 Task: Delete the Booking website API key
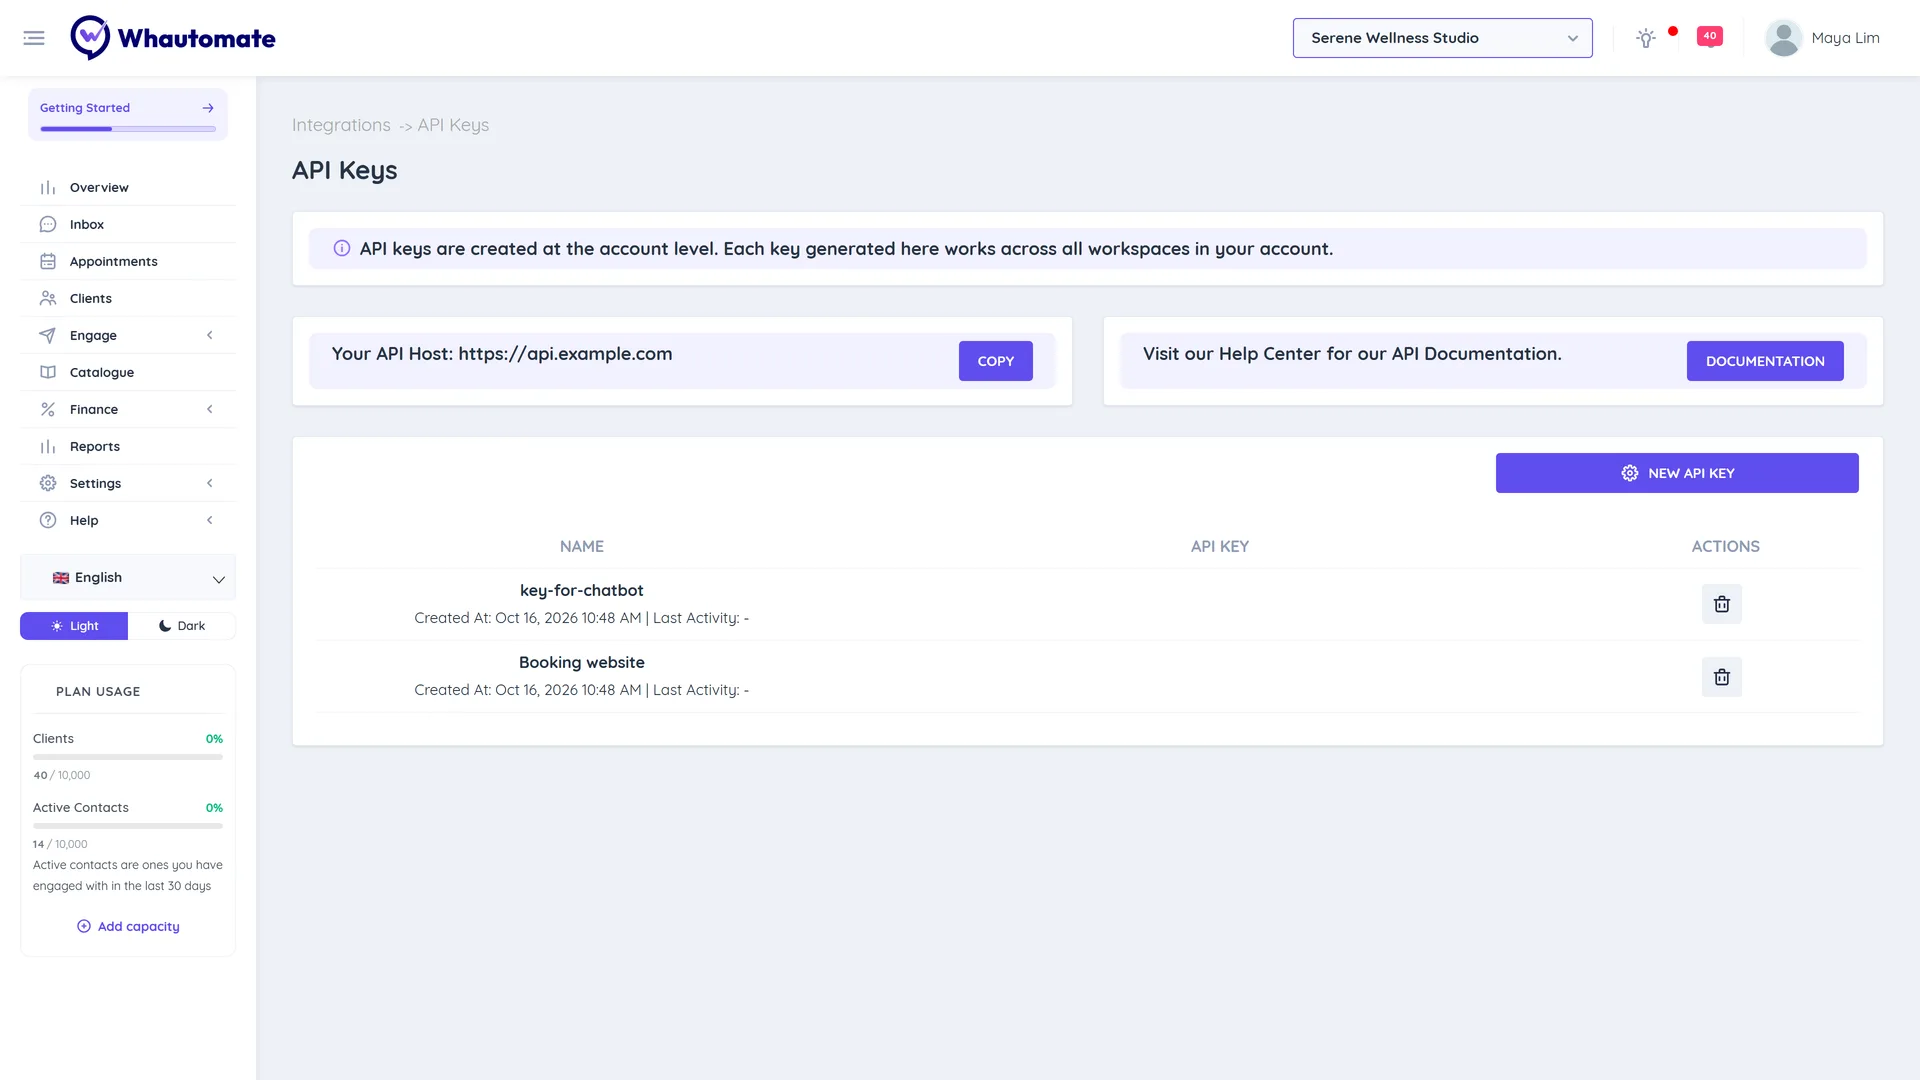1722,677
